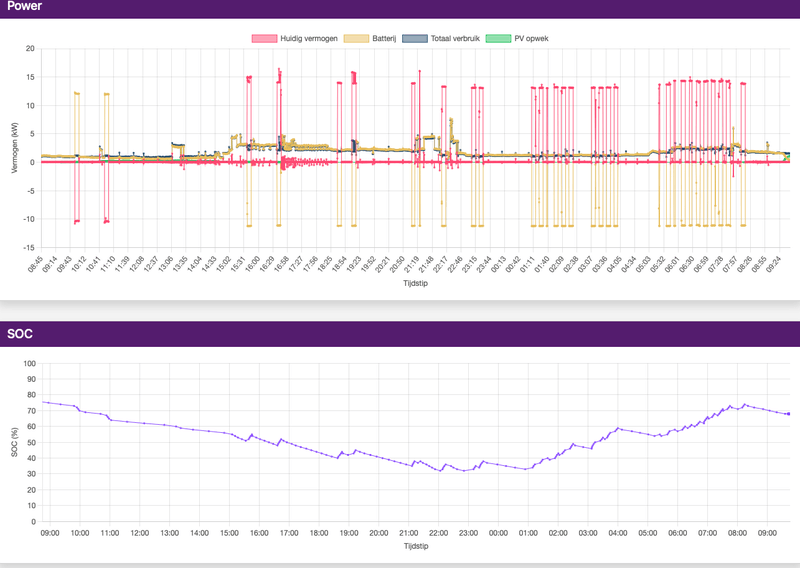Click the -15 tick on Power y-axis
This screenshot has width=800, height=568.
(29, 248)
